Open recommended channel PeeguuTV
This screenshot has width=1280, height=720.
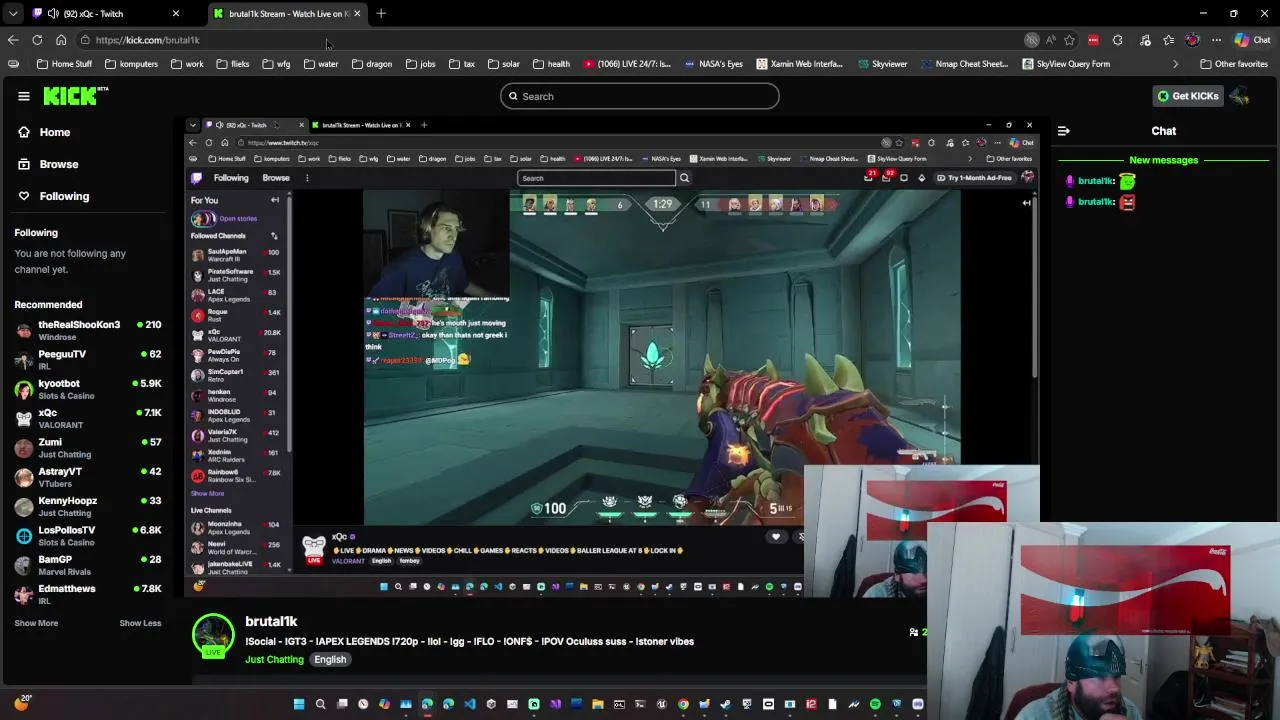(x=88, y=359)
